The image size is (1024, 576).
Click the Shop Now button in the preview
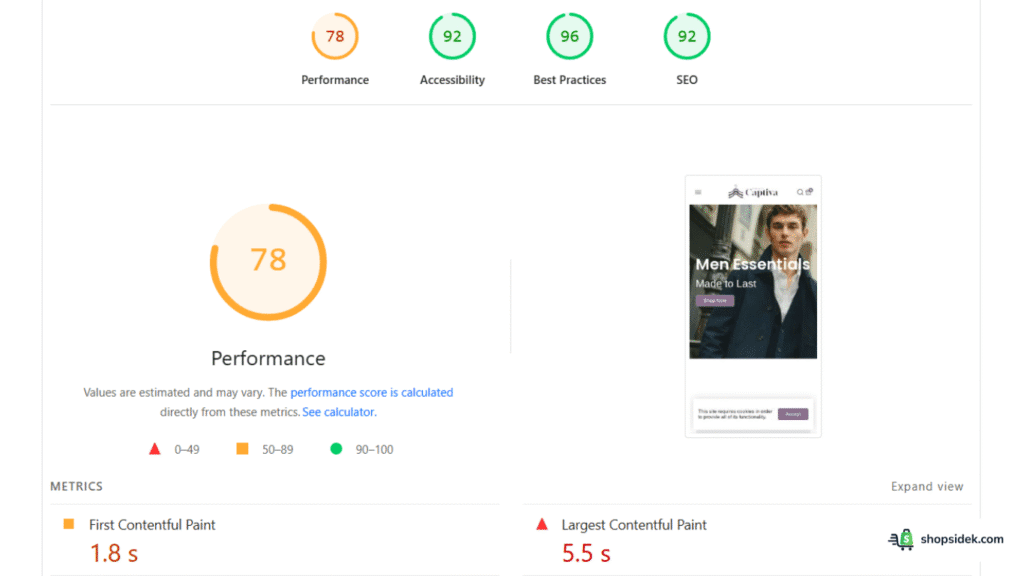(x=714, y=300)
